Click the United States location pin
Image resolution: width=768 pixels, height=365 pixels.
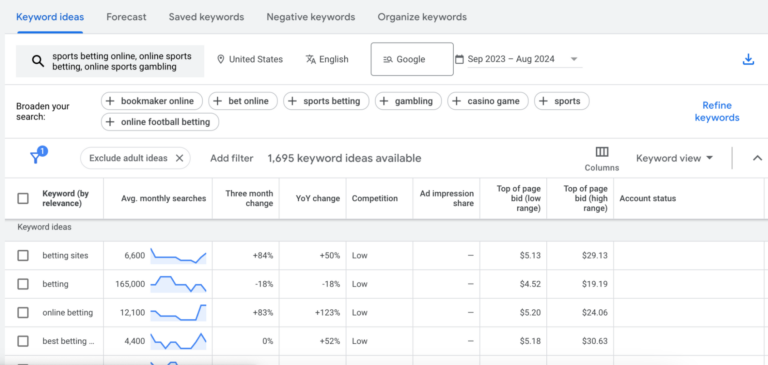[x=220, y=59]
